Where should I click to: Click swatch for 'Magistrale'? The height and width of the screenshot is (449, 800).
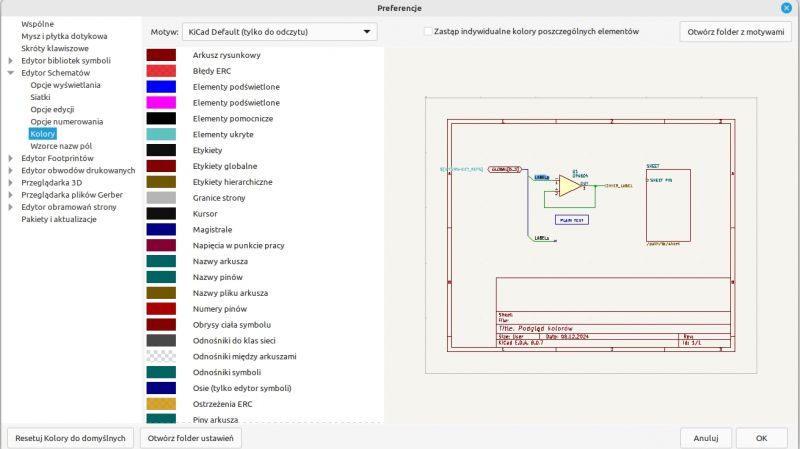pos(161,229)
